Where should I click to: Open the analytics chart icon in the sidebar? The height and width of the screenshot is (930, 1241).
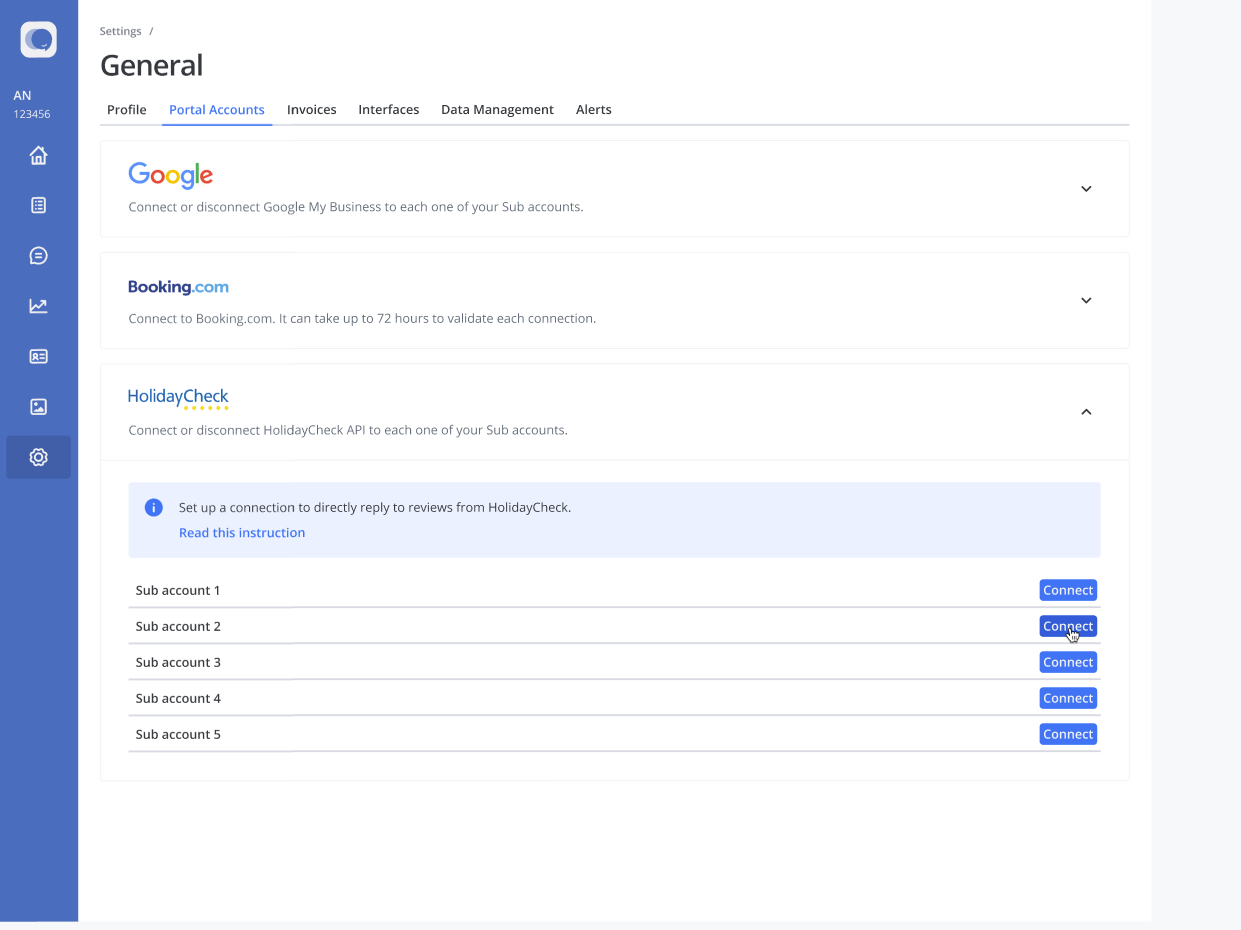coord(38,306)
